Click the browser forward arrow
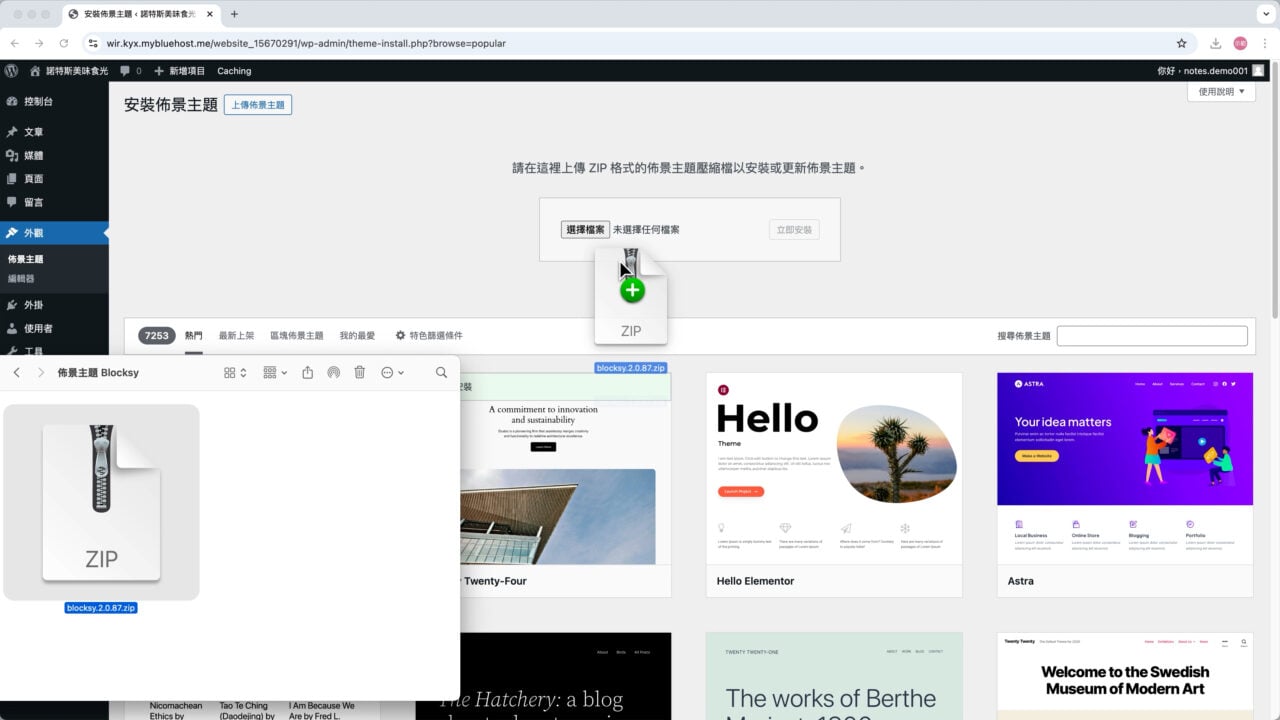The height and width of the screenshot is (720, 1280). coord(39,43)
